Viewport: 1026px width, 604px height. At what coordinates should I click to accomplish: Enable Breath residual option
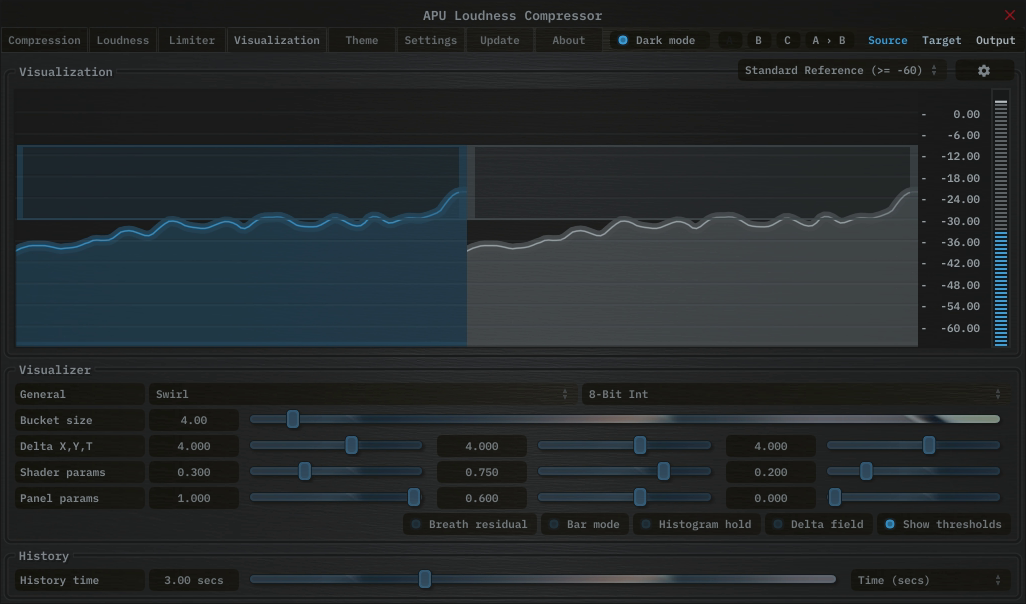click(469, 524)
